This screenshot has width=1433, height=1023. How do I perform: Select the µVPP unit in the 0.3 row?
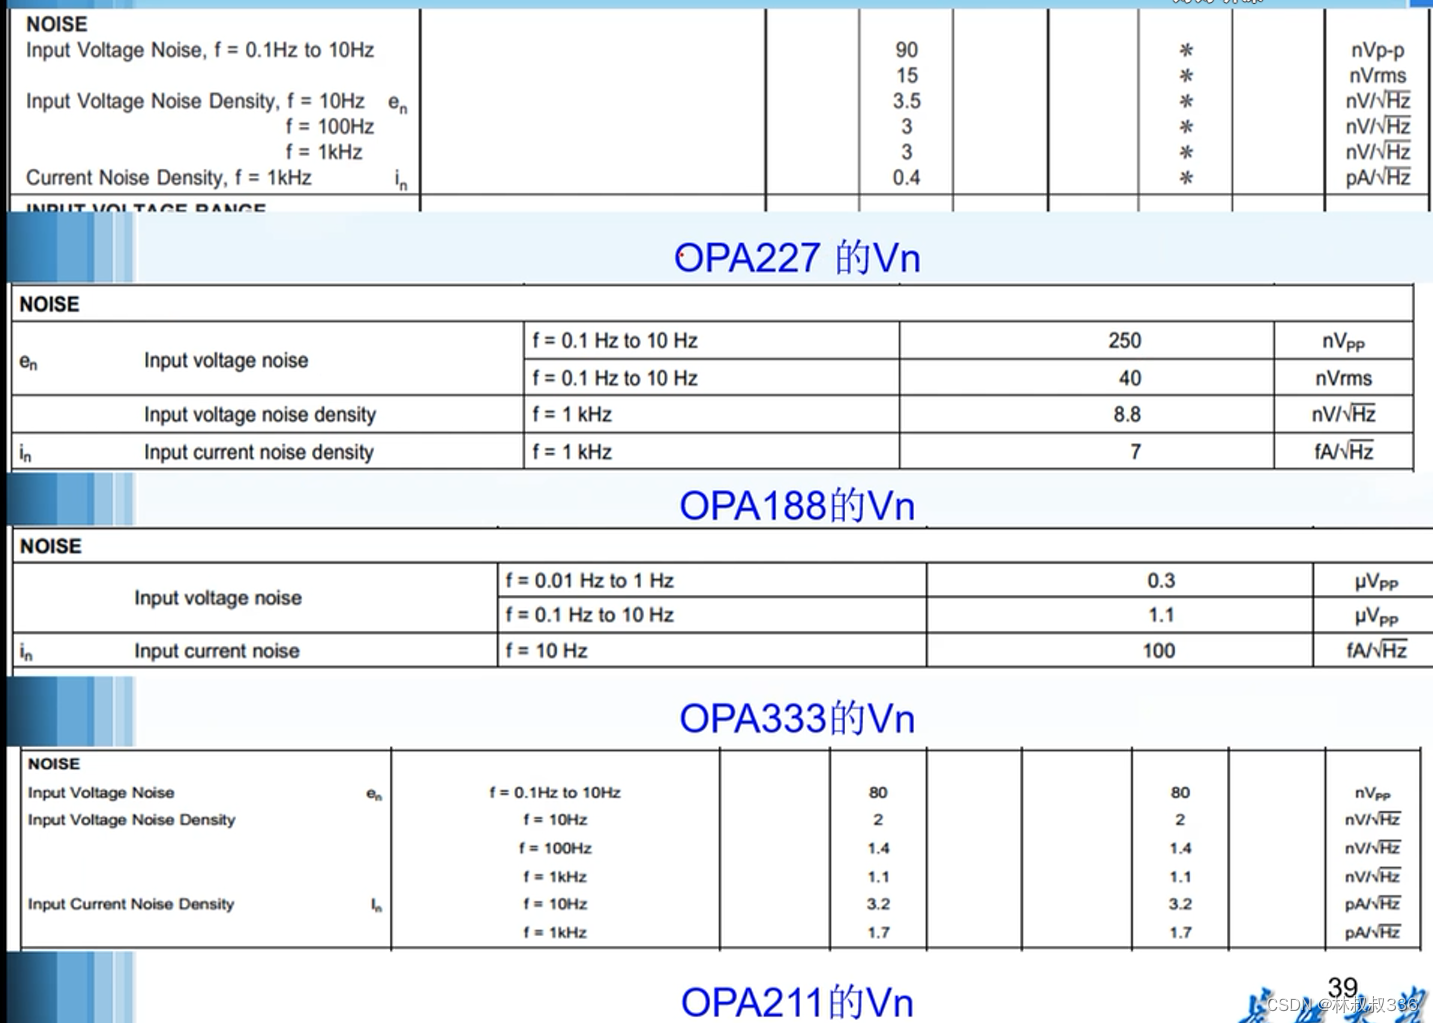coord(1376,582)
